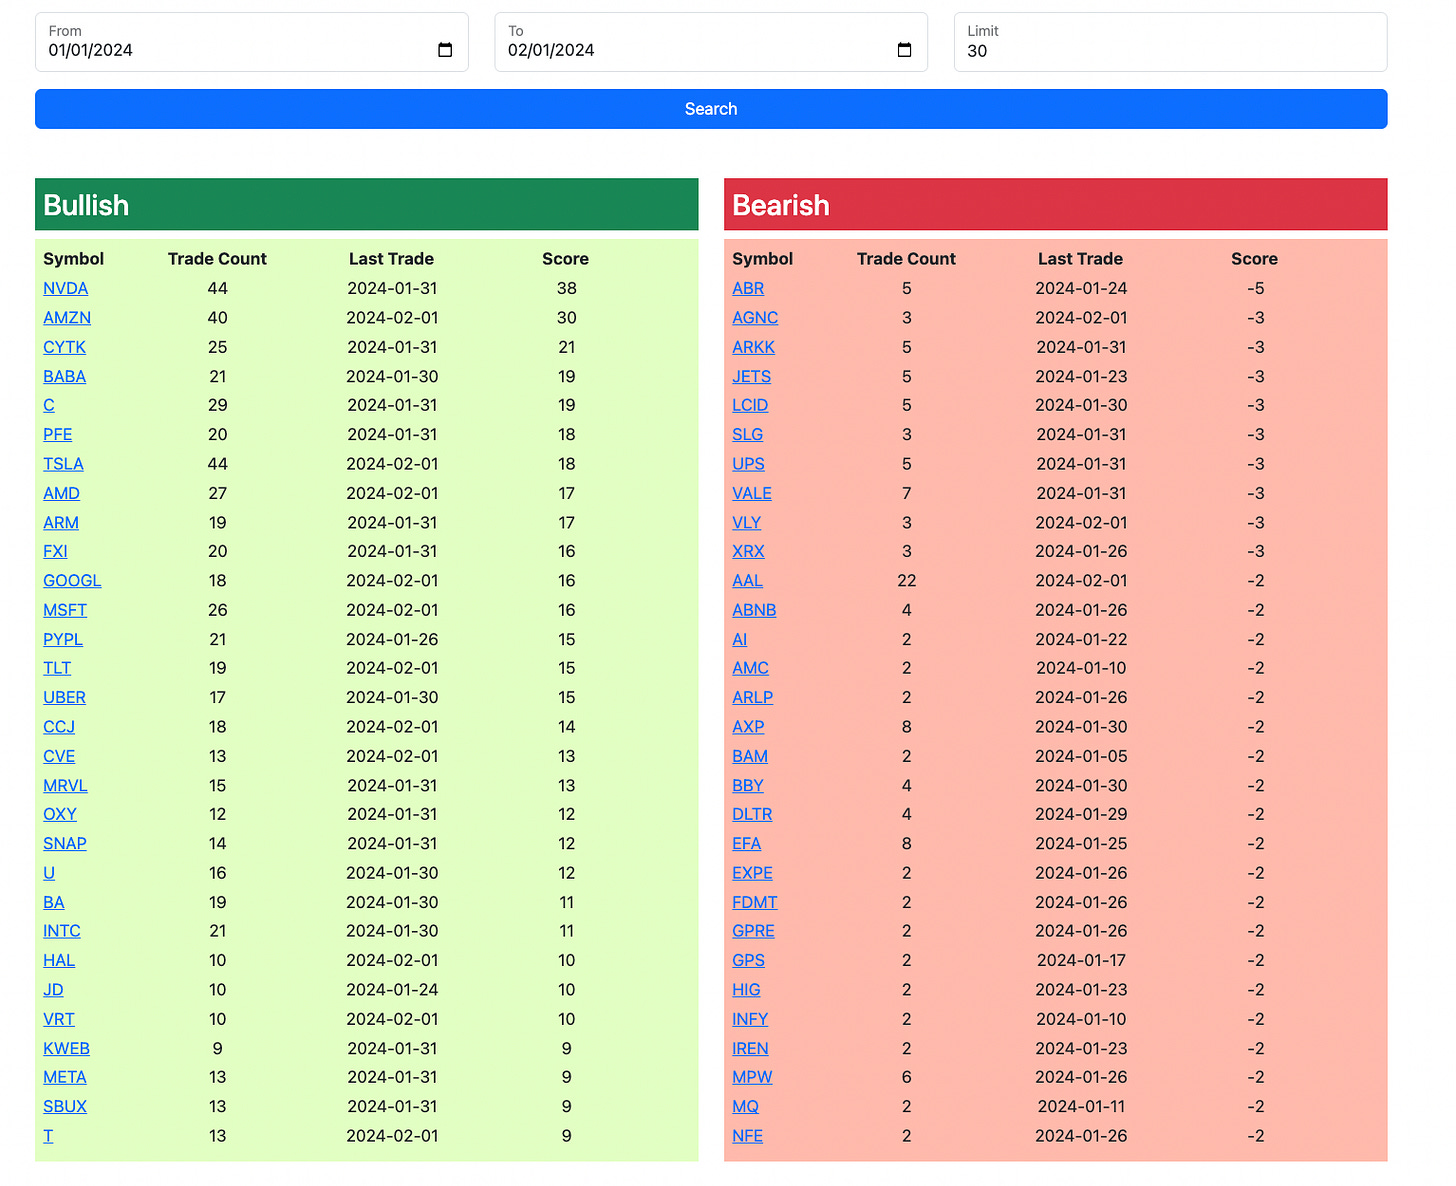
Task: Open the MPW symbol link
Action: (752, 1077)
